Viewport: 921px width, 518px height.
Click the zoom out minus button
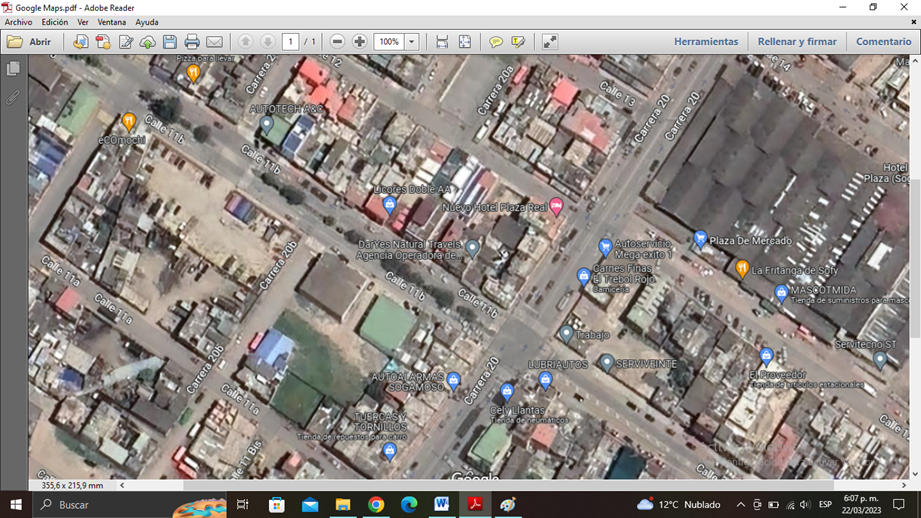(337, 42)
